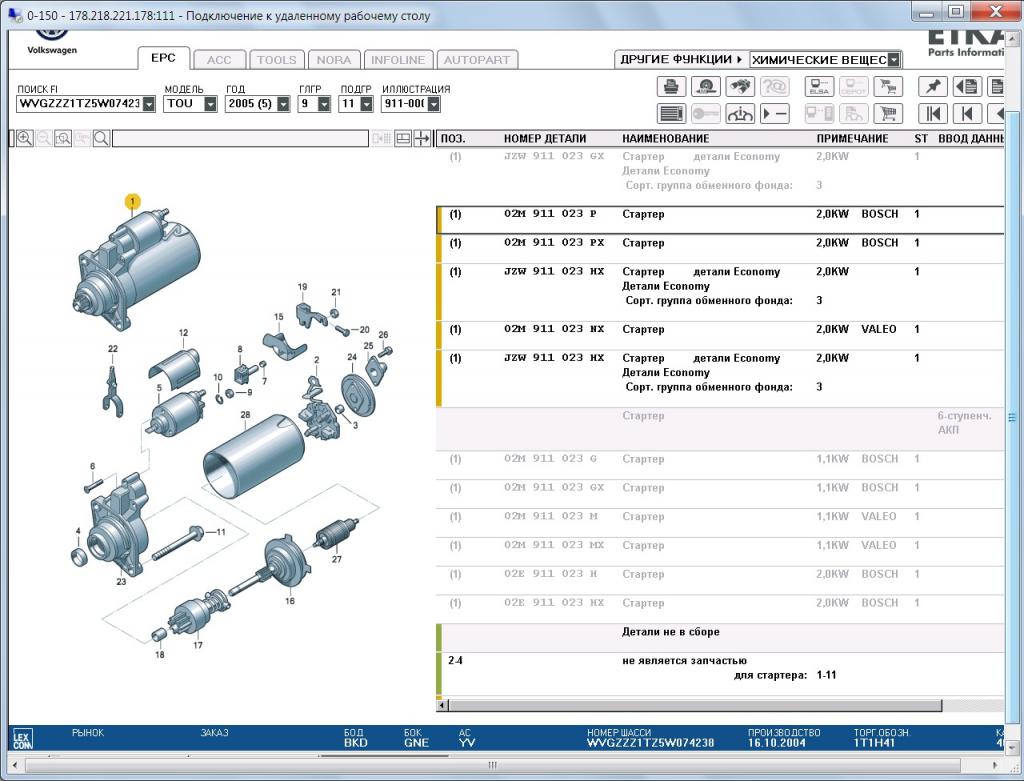The image size is (1024, 781).
Task: Select yellow callout 1 on the starter illustration
Action: [x=133, y=201]
